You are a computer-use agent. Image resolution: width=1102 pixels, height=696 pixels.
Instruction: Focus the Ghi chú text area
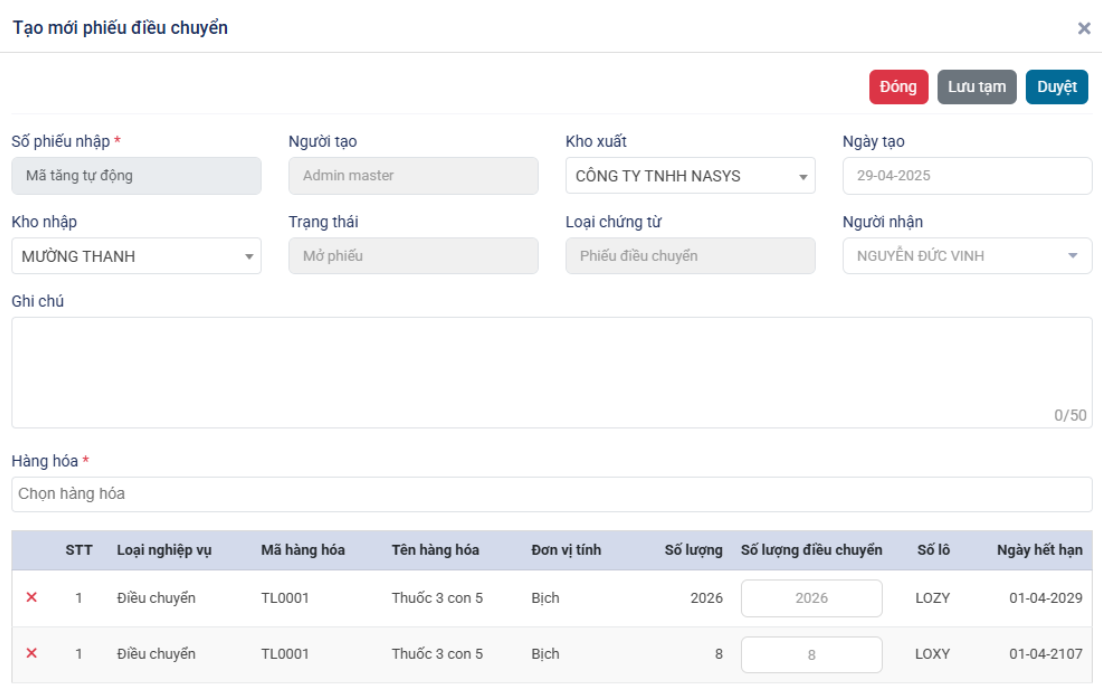(x=551, y=372)
